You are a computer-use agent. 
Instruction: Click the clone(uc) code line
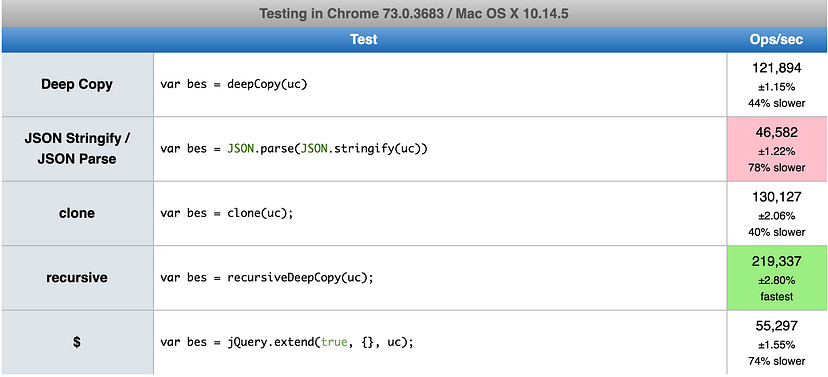(x=227, y=213)
